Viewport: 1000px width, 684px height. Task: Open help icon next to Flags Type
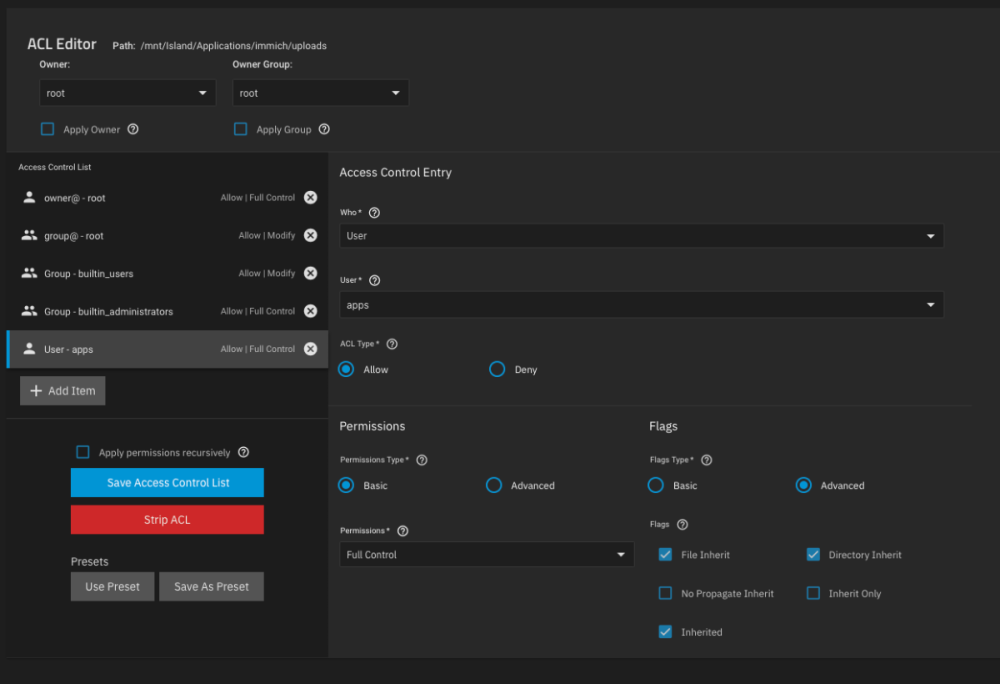(706, 460)
